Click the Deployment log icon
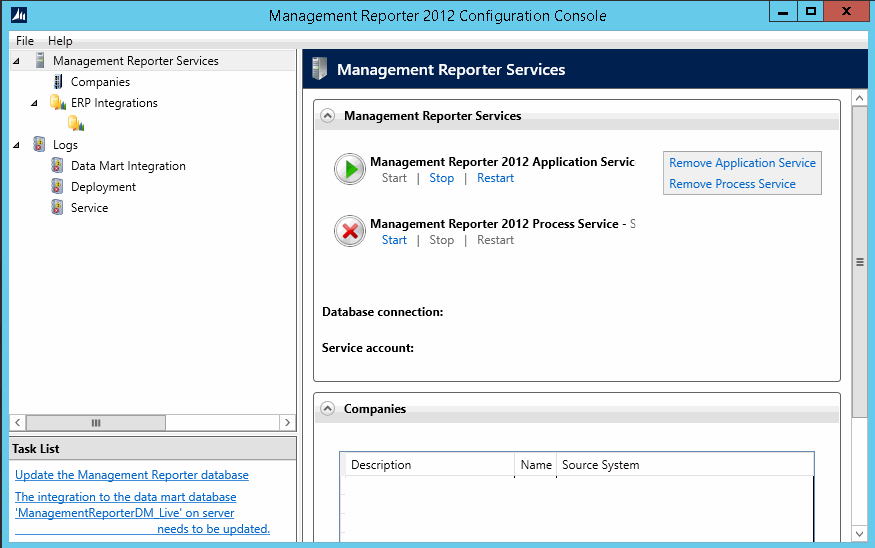 point(58,187)
